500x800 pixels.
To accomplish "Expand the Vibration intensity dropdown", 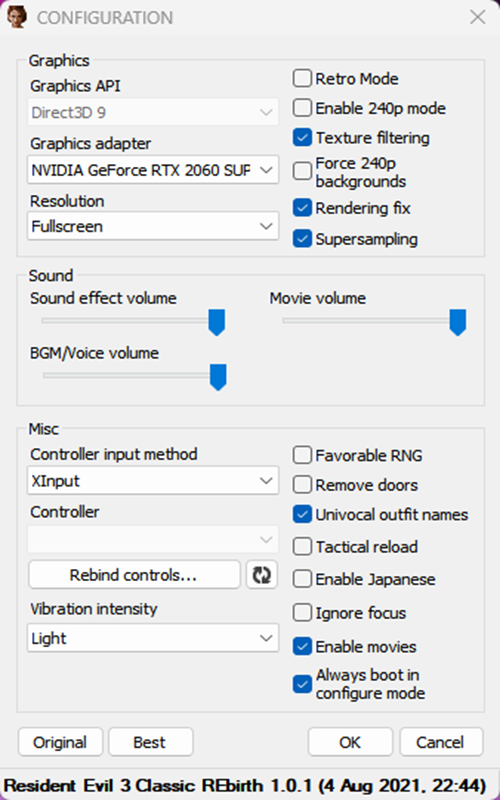I will (x=153, y=638).
